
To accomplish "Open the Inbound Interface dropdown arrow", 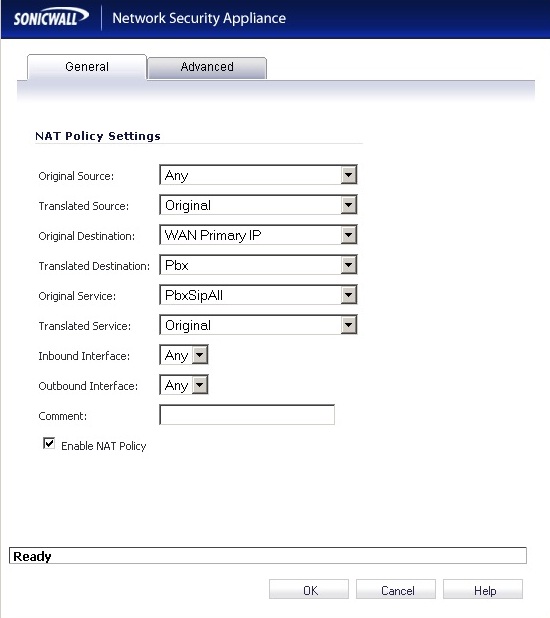I will [200, 355].
